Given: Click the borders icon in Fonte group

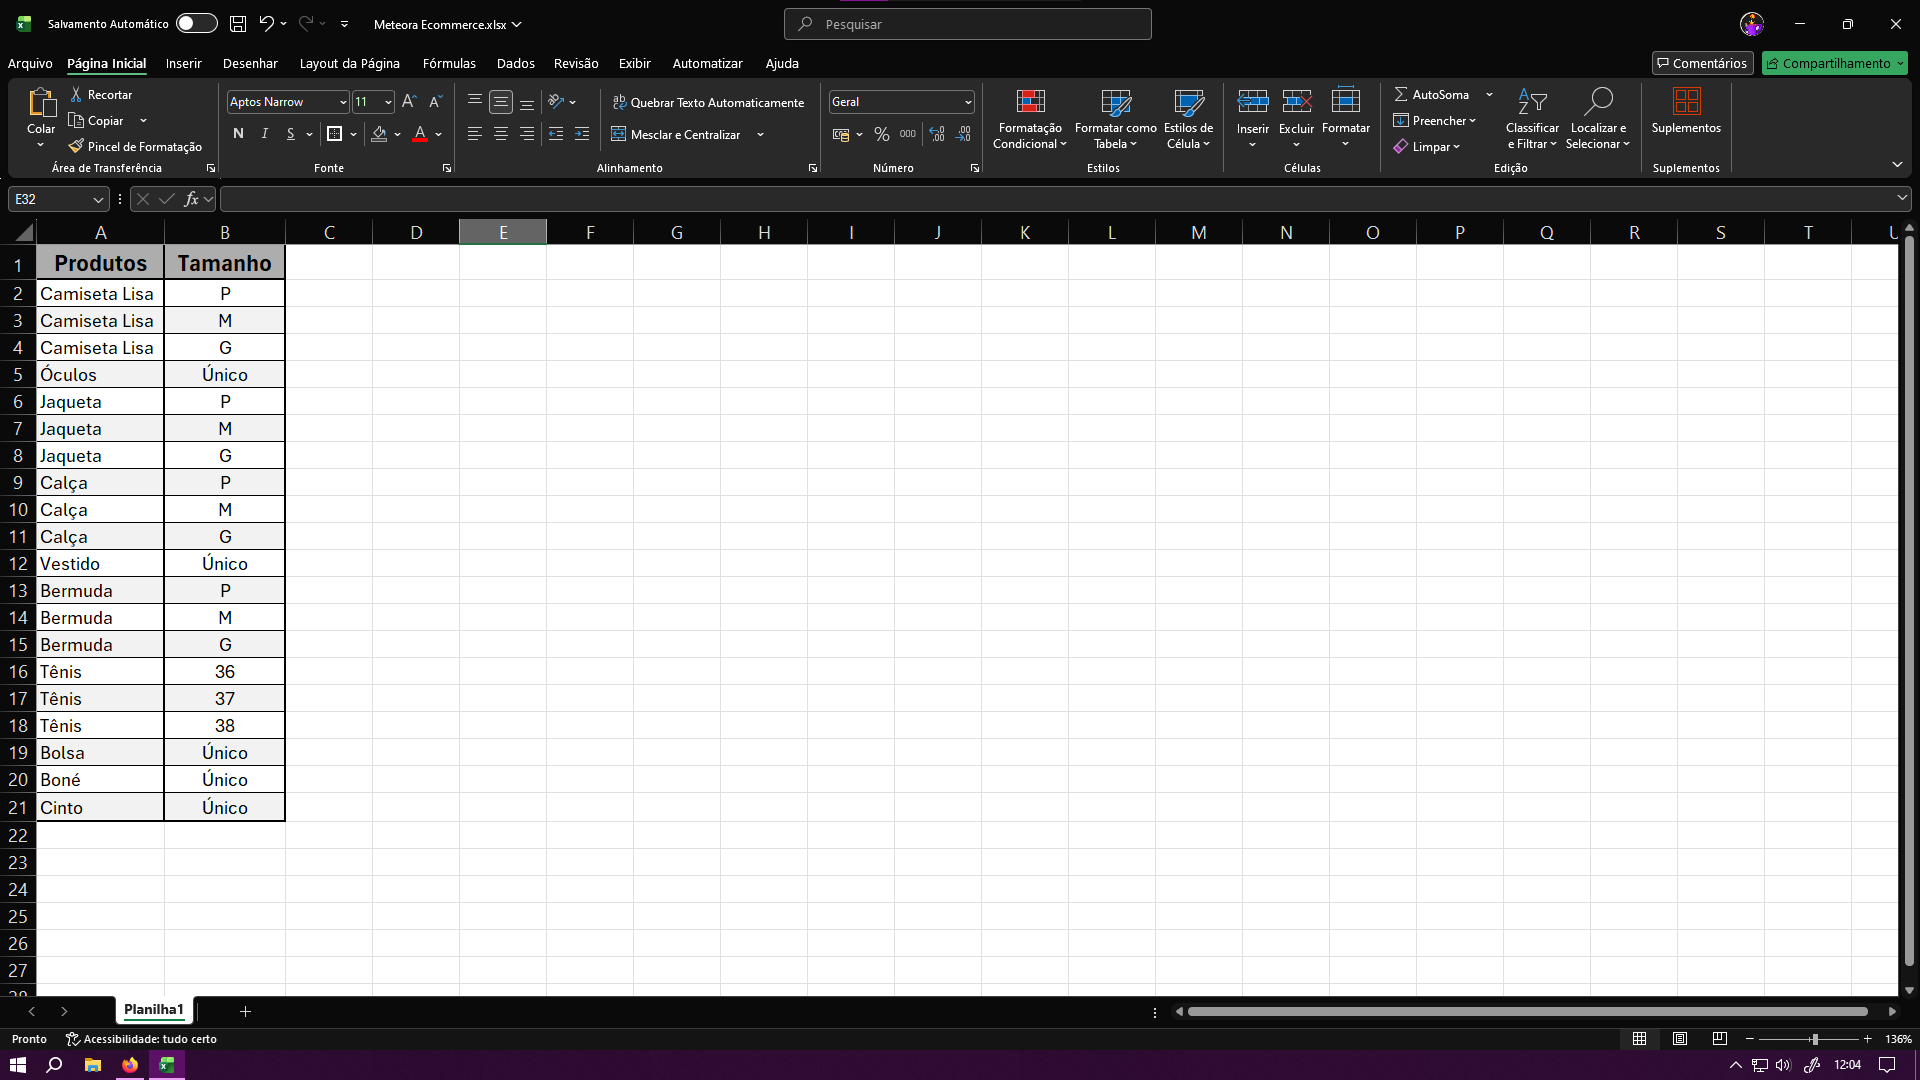Looking at the screenshot, I should pos(335,134).
